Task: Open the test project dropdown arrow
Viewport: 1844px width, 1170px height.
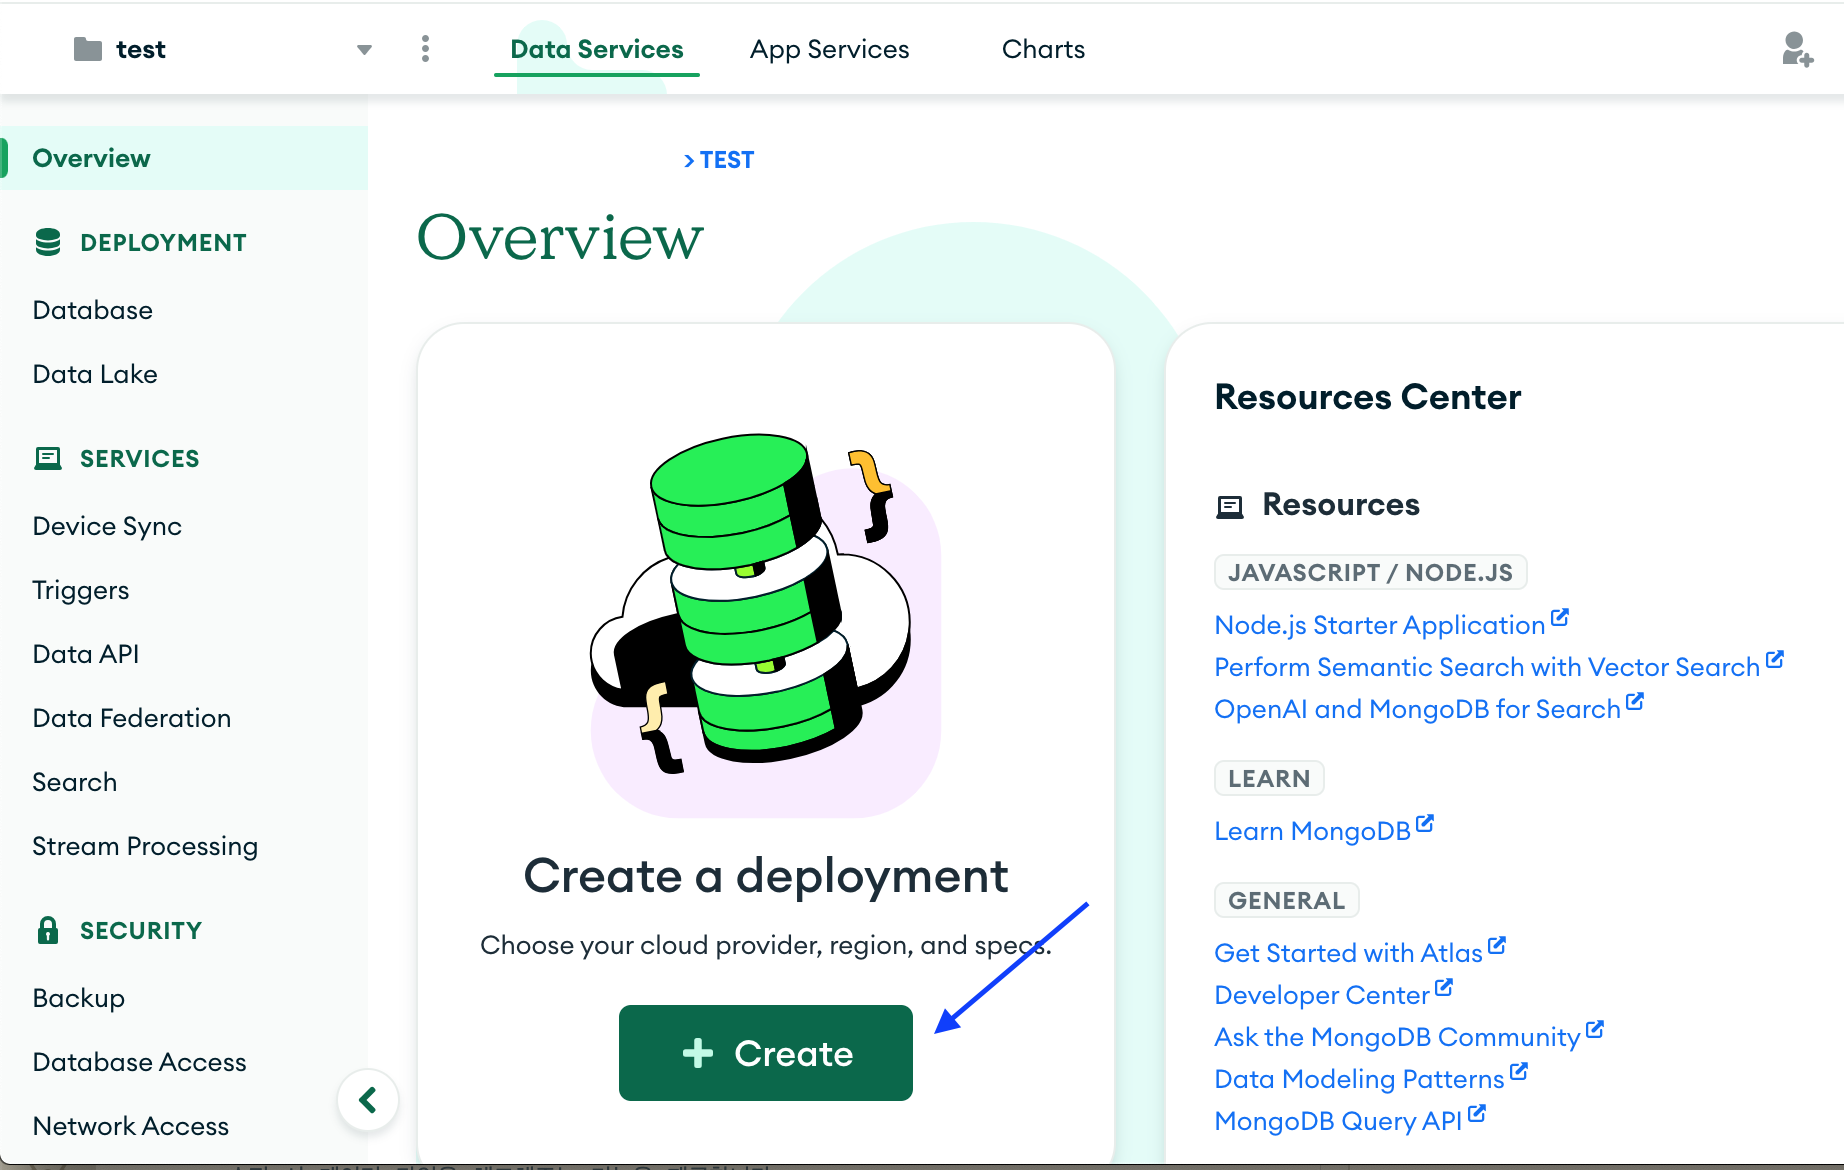Action: [x=364, y=50]
